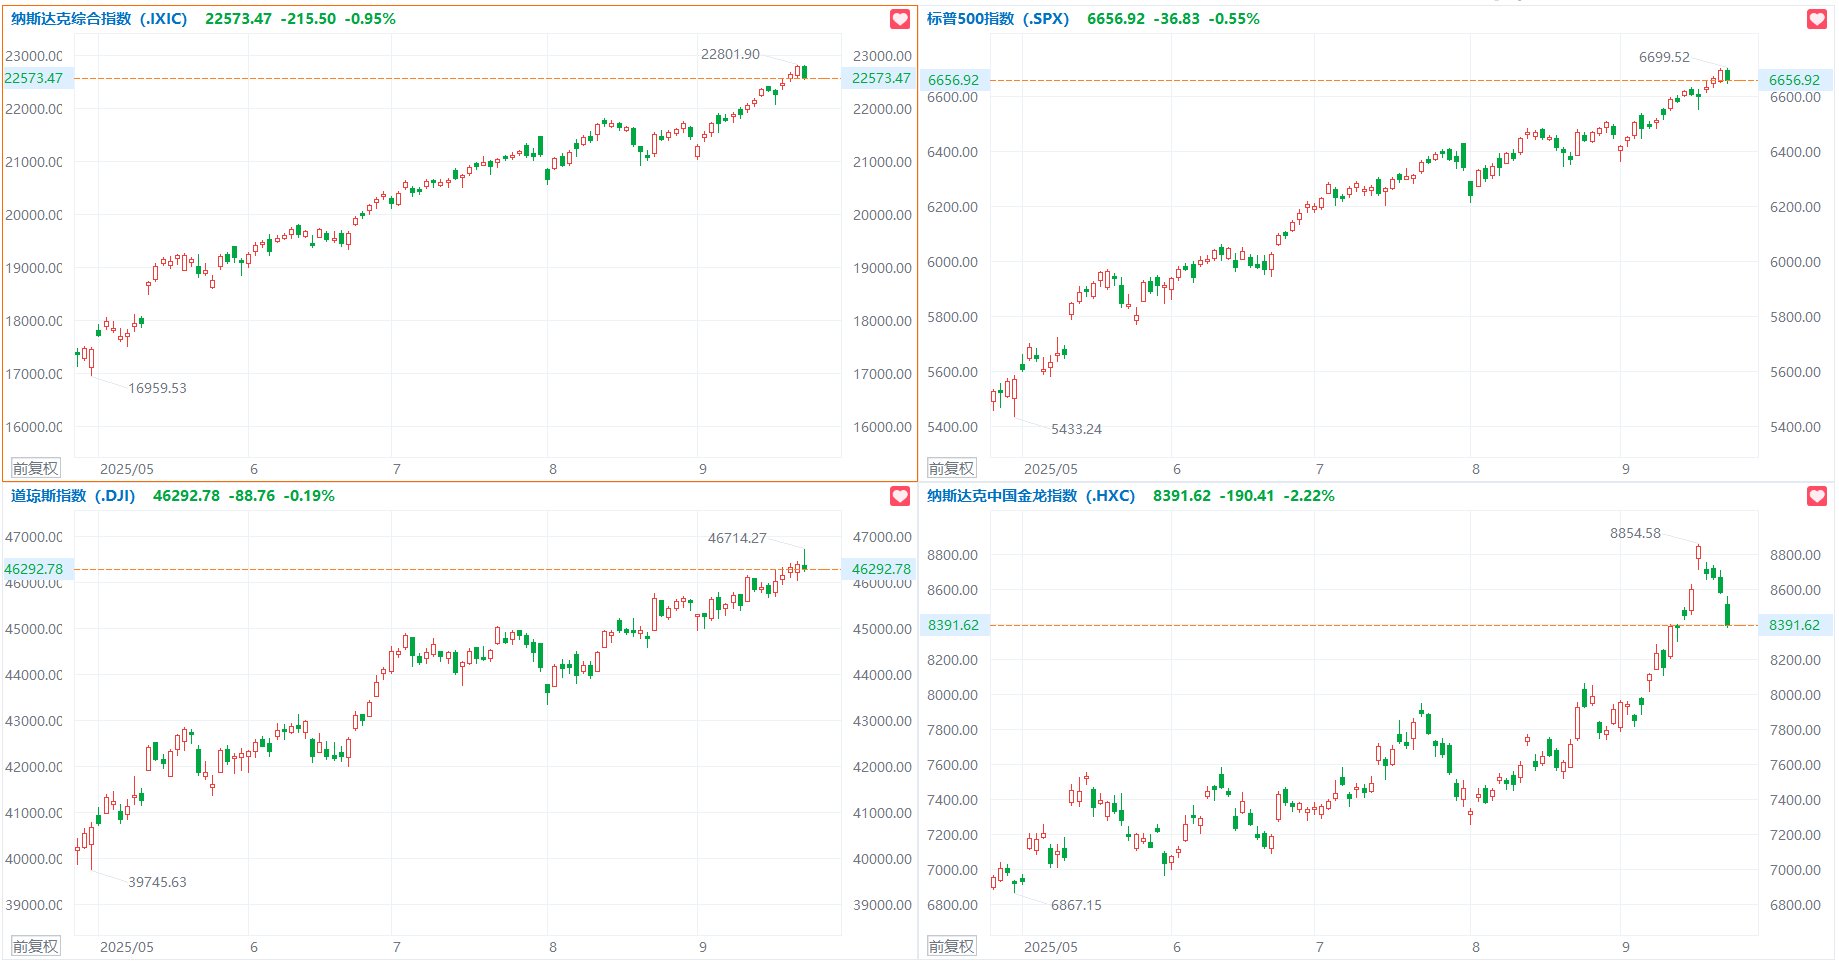
Task: Toggle the favorite heart for 纳斯达克中国金龙指数
Action: (1817, 496)
